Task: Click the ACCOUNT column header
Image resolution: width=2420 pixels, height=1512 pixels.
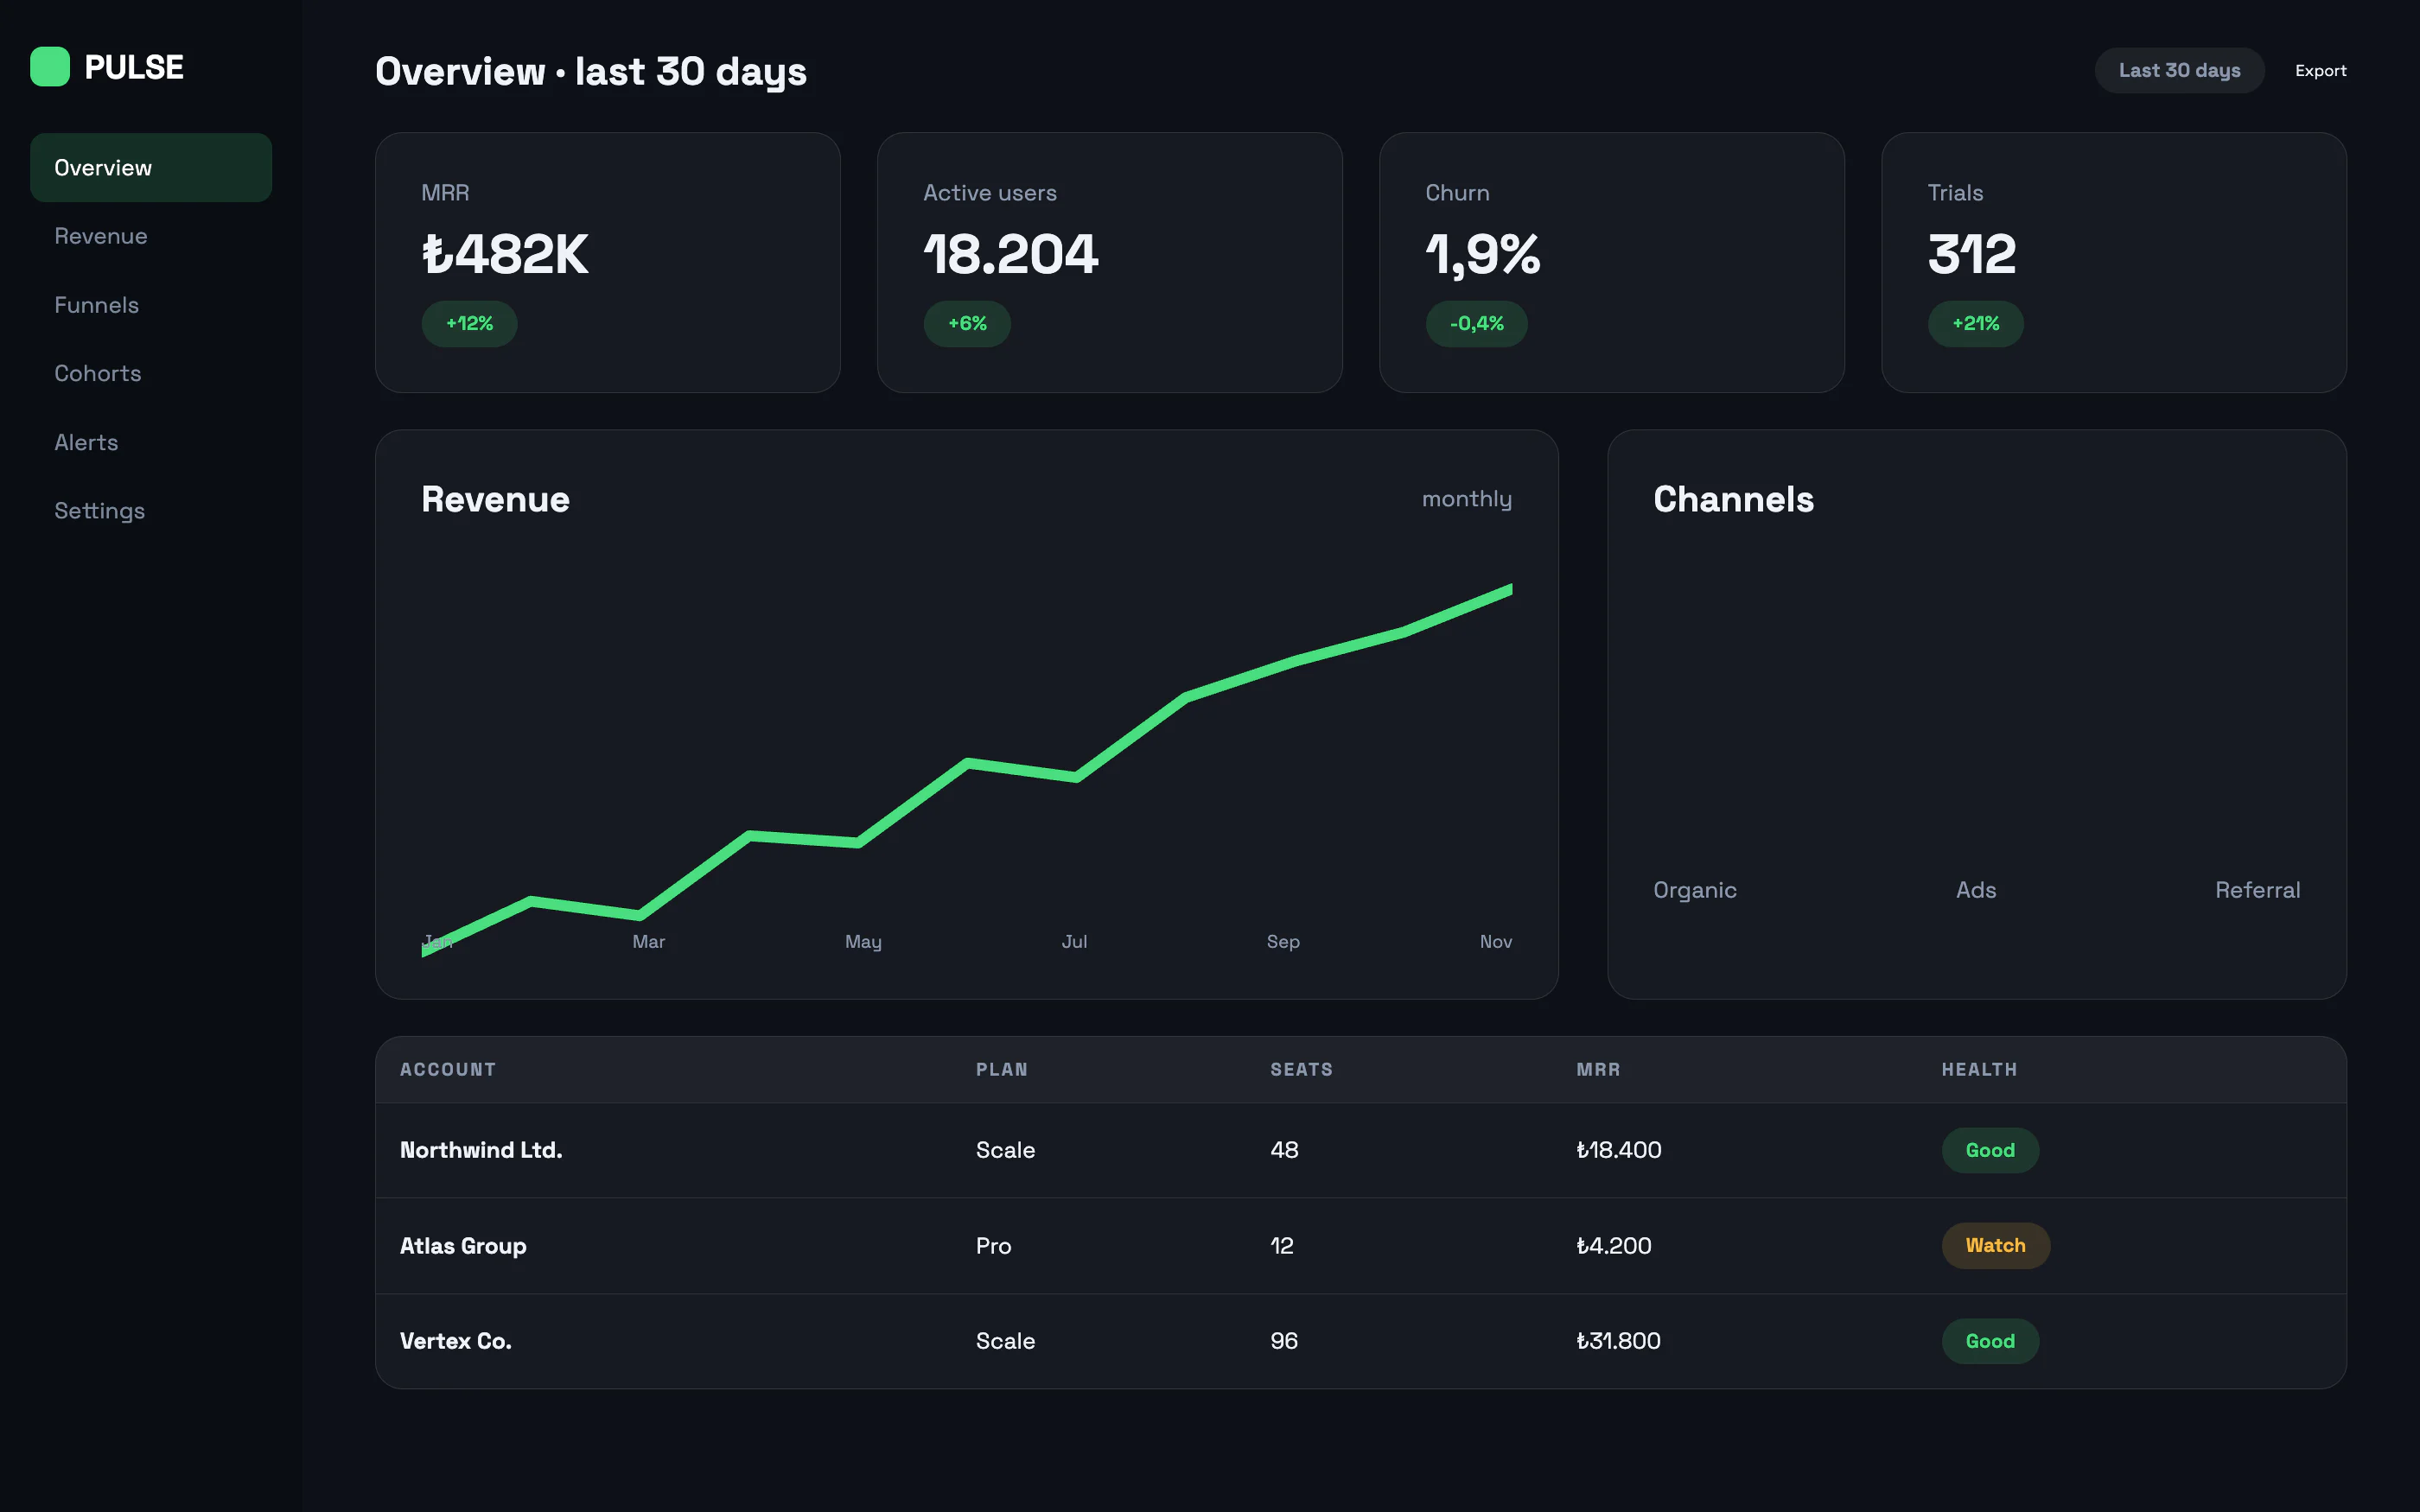Action: [447, 1070]
